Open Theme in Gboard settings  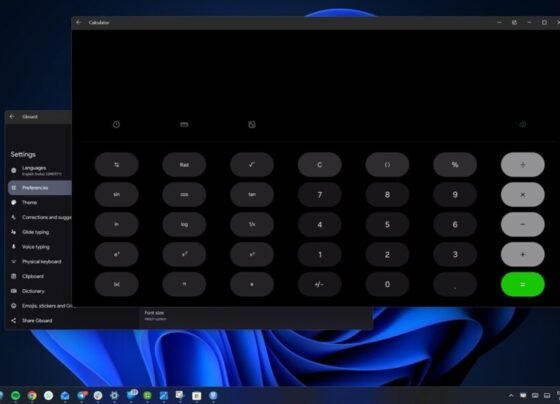pyautogui.click(x=40, y=203)
